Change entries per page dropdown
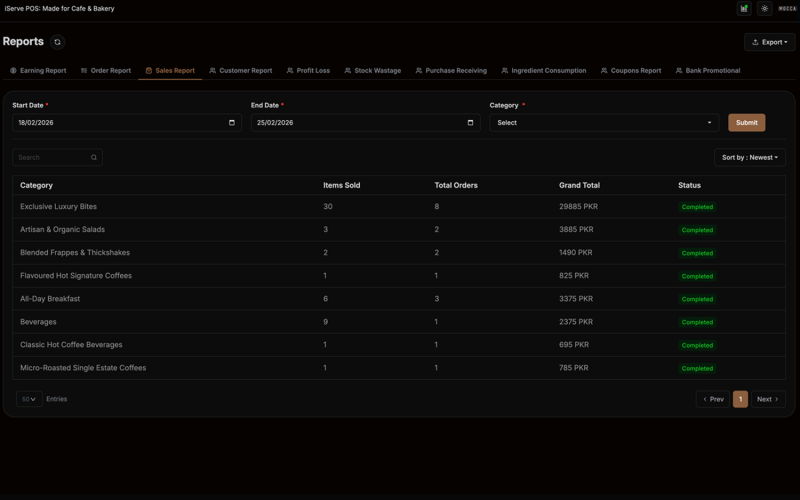Viewport: 800px width, 500px height. tap(29, 399)
